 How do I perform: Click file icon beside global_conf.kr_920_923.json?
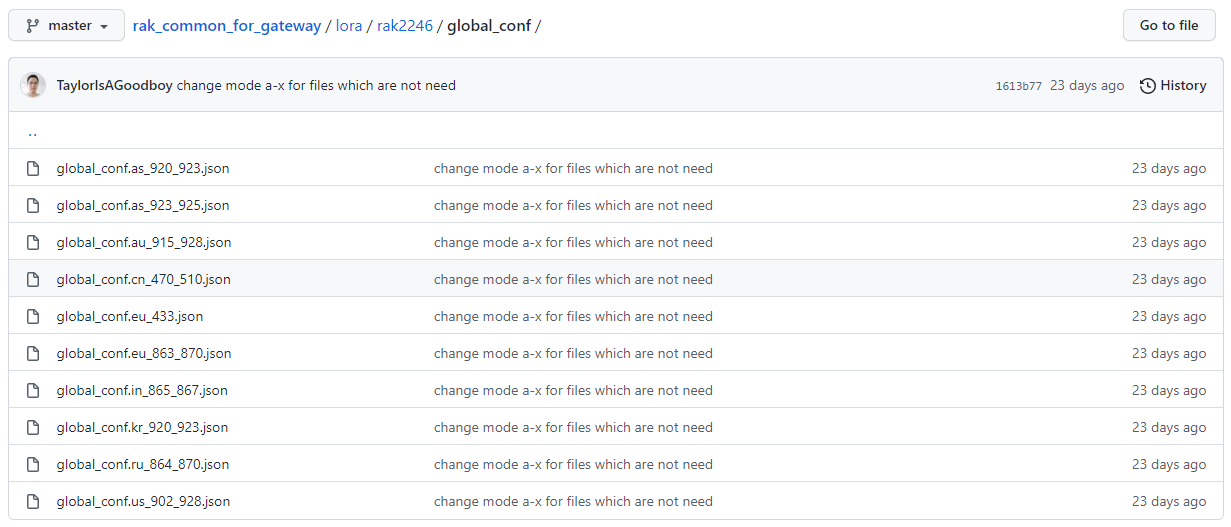(33, 427)
